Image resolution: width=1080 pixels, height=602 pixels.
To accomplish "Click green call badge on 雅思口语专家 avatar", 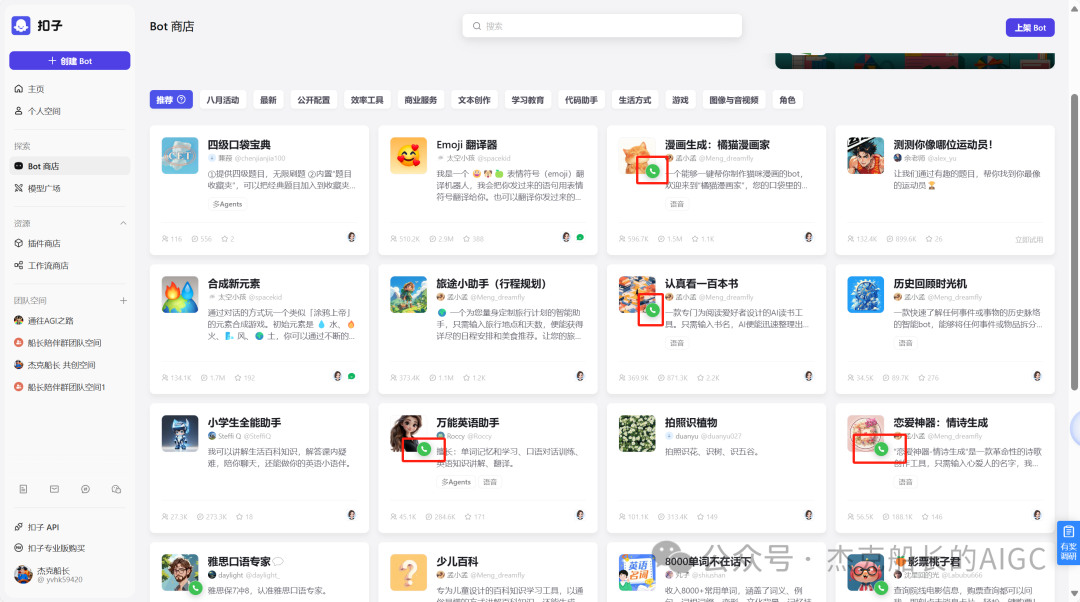I will pos(196,588).
